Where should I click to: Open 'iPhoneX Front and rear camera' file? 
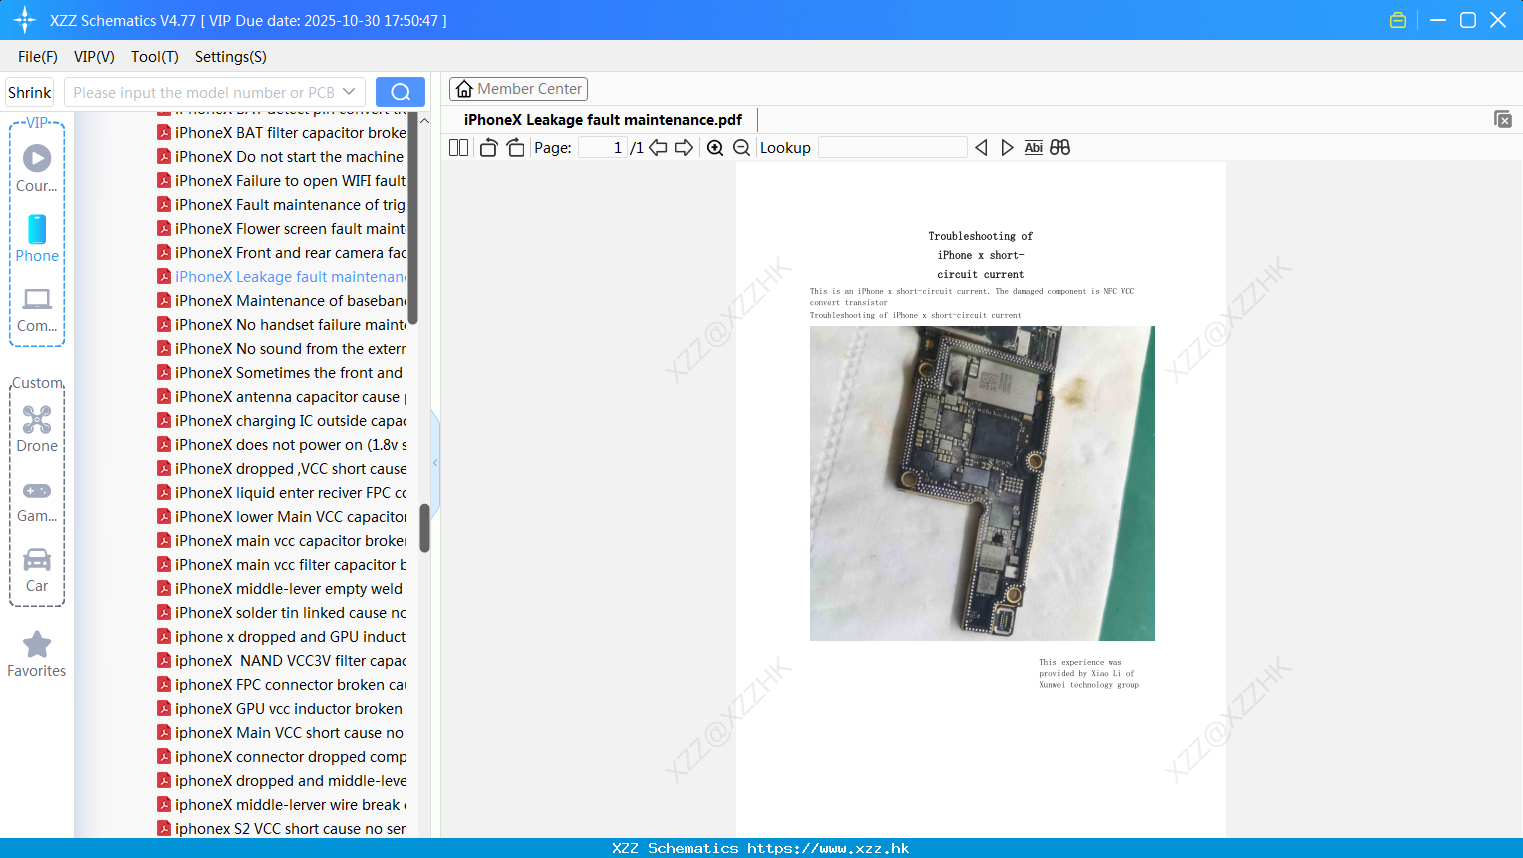pos(282,252)
